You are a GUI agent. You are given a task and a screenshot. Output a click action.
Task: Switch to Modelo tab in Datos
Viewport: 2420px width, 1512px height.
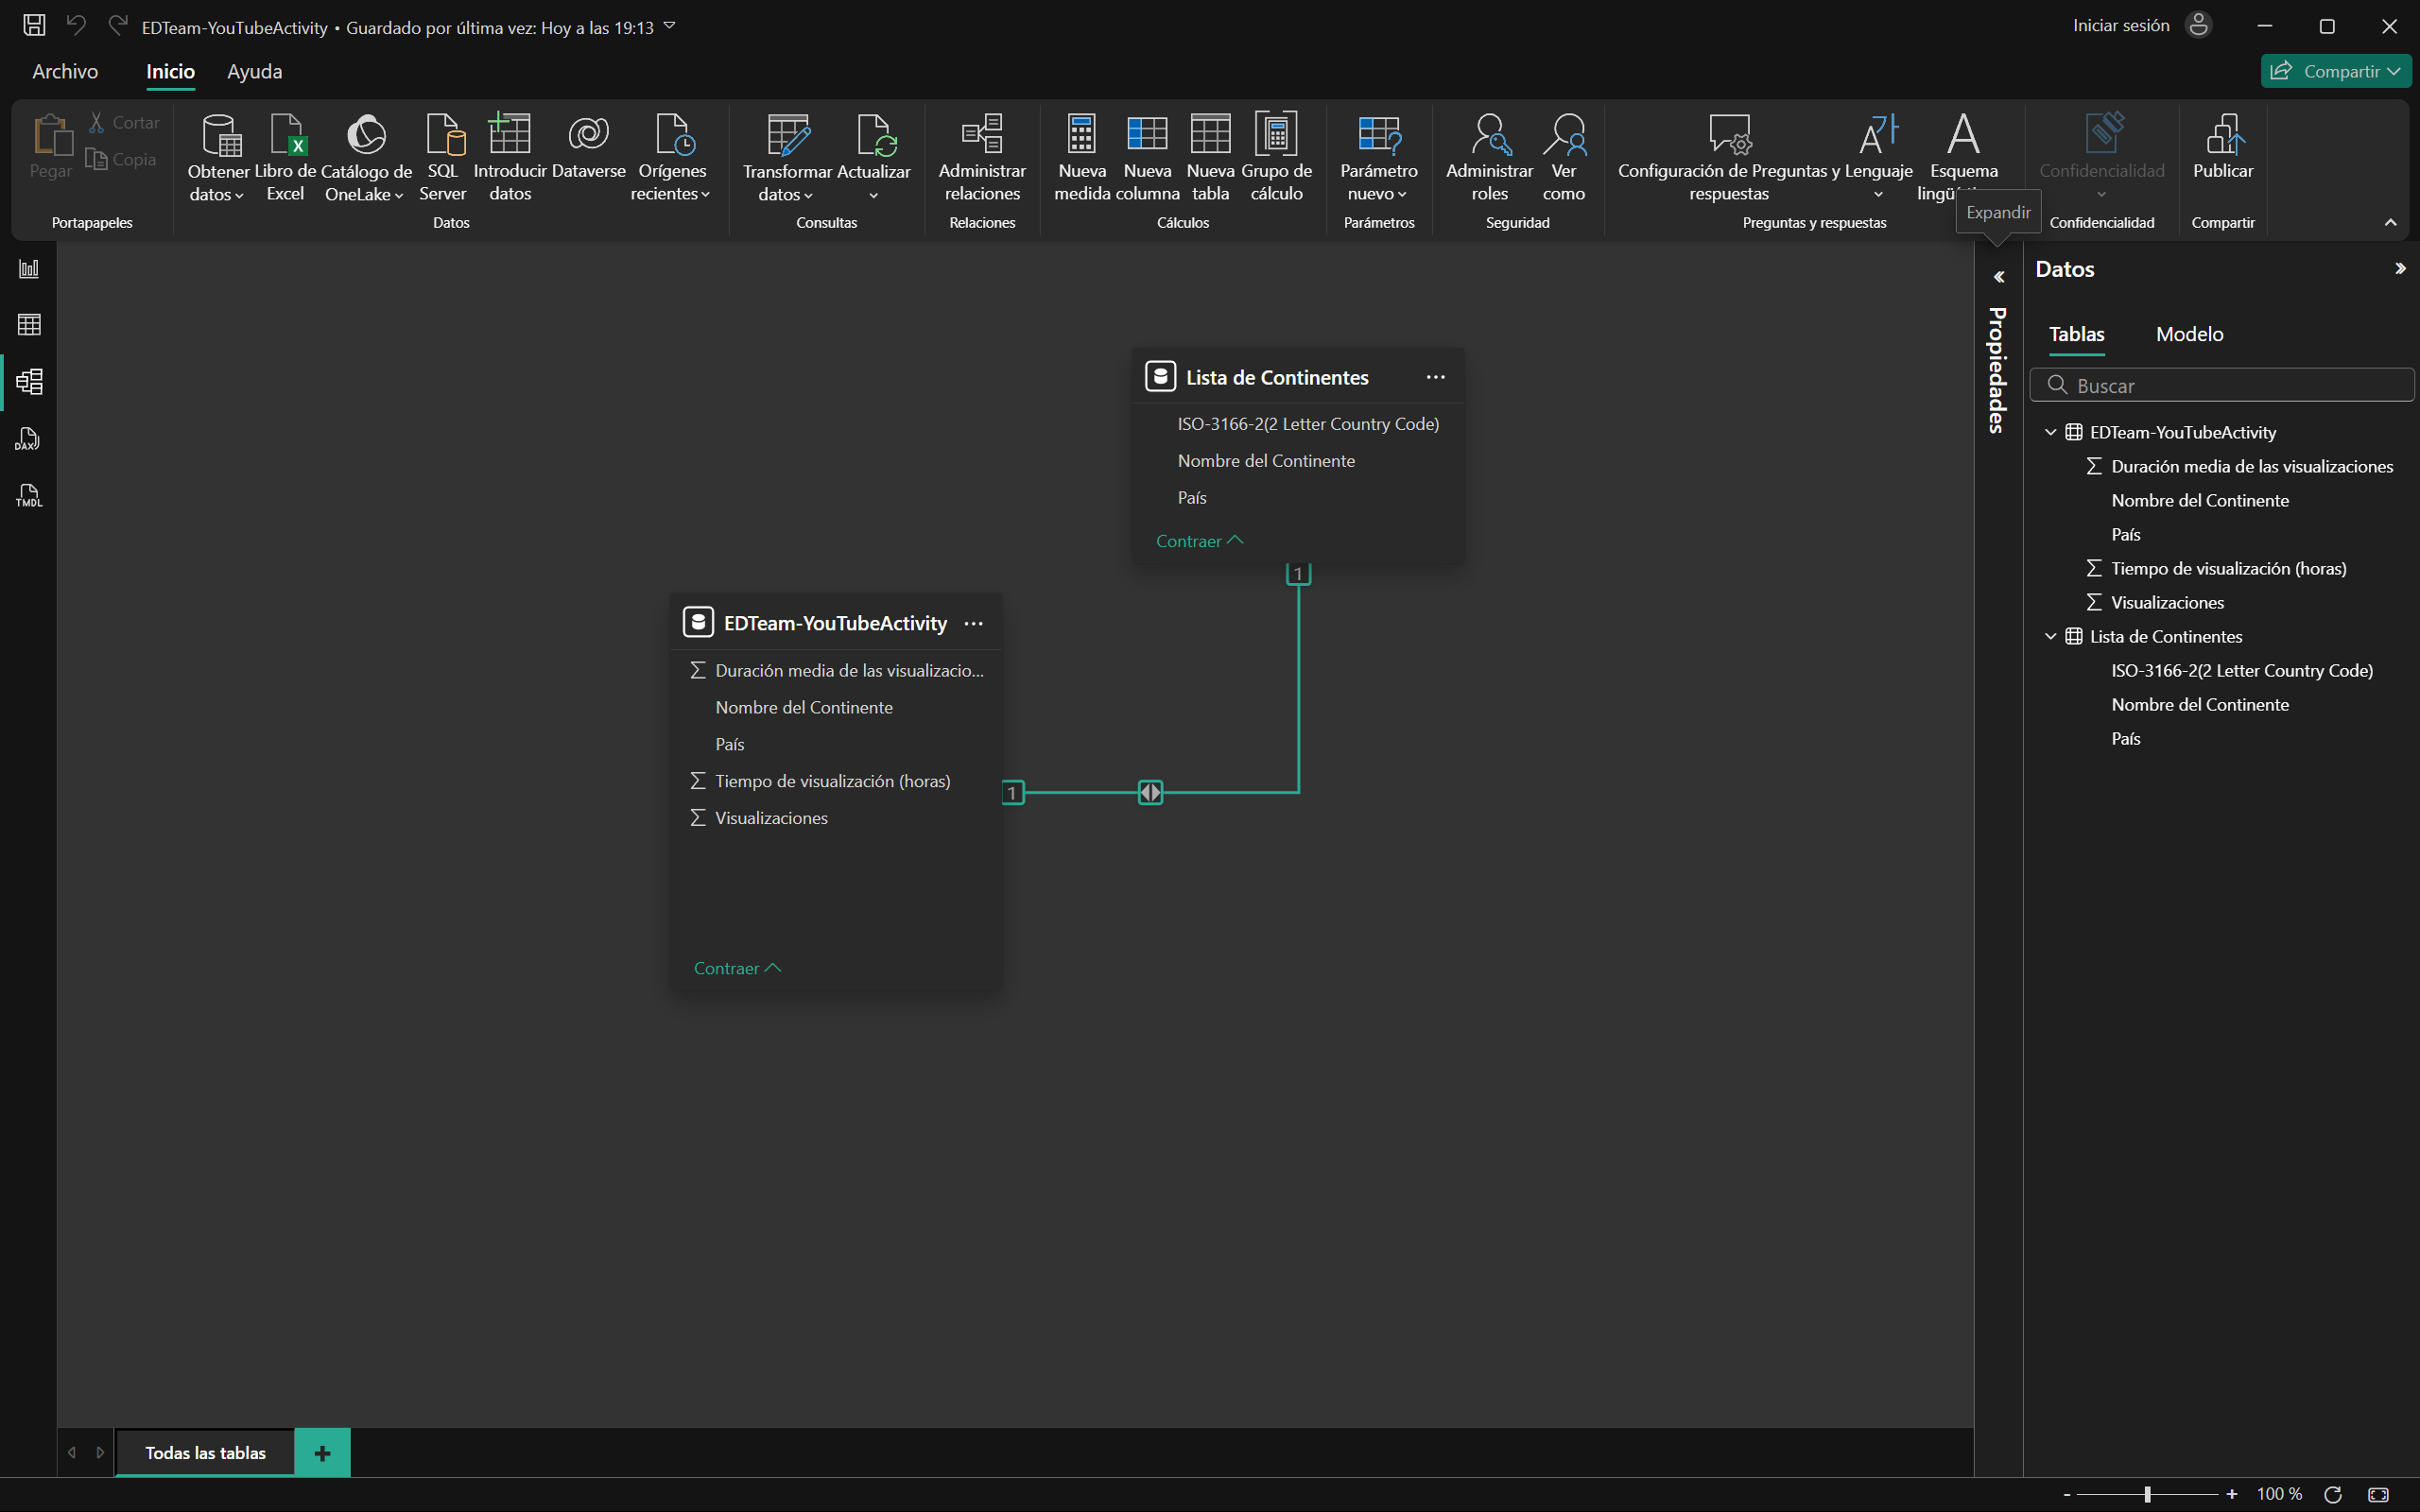[2188, 334]
